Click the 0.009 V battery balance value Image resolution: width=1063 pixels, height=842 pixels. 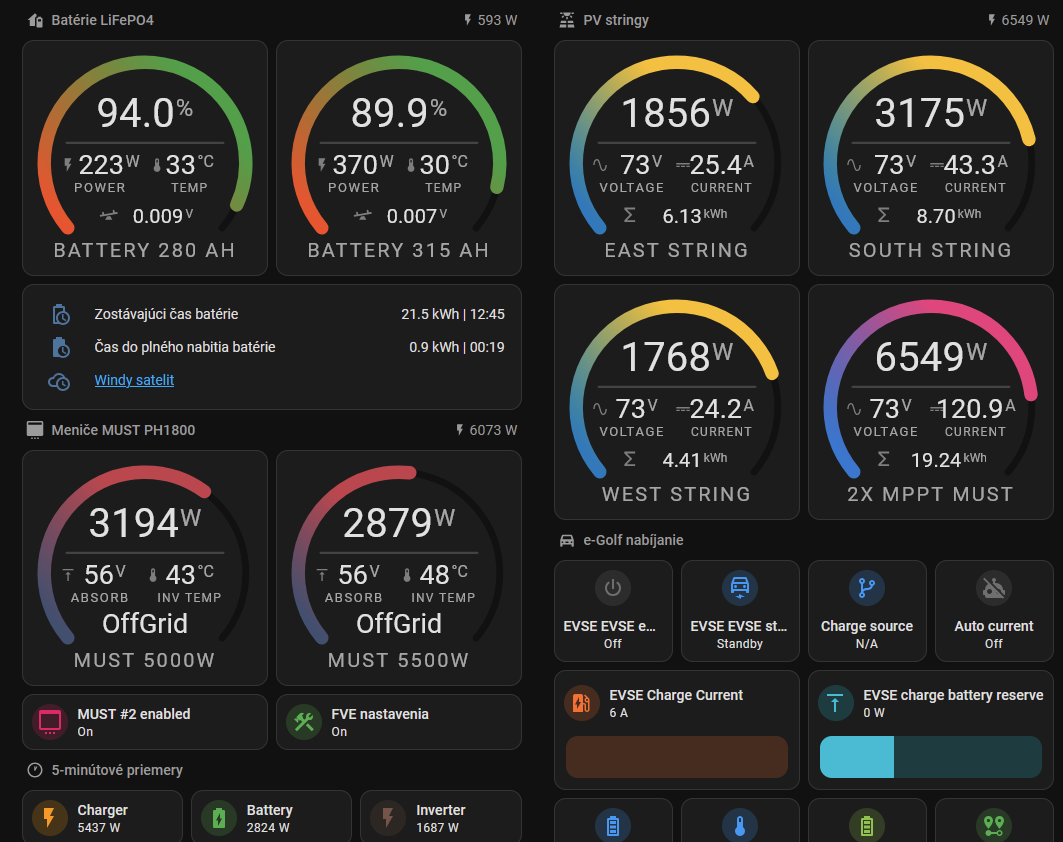coord(163,216)
